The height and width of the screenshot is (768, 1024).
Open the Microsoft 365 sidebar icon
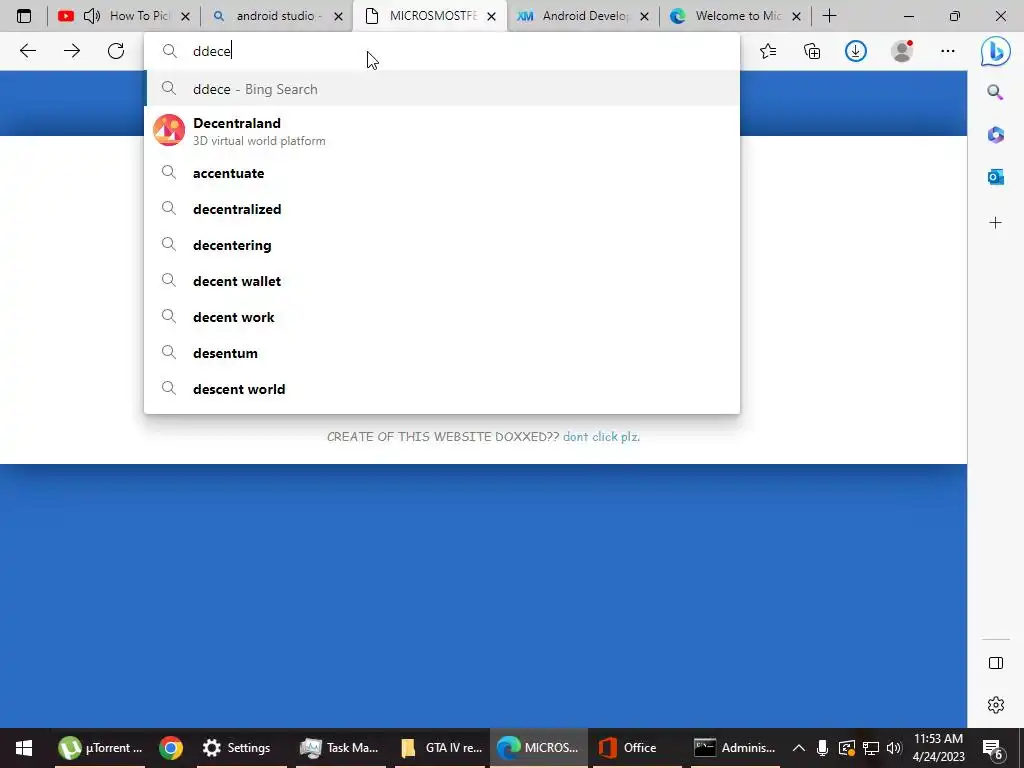click(x=995, y=135)
